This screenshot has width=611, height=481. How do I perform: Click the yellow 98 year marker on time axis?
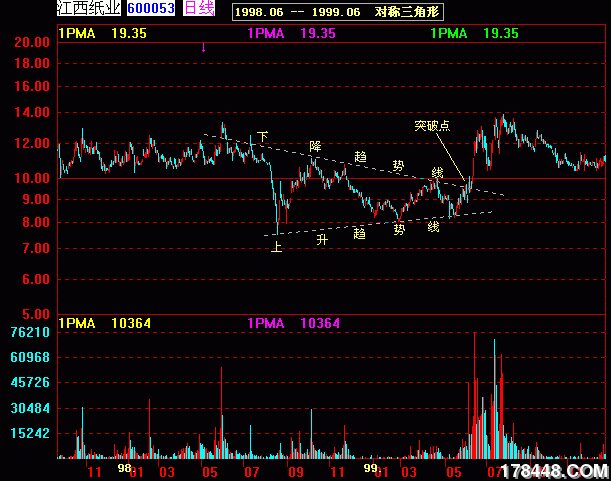pyautogui.click(x=124, y=467)
